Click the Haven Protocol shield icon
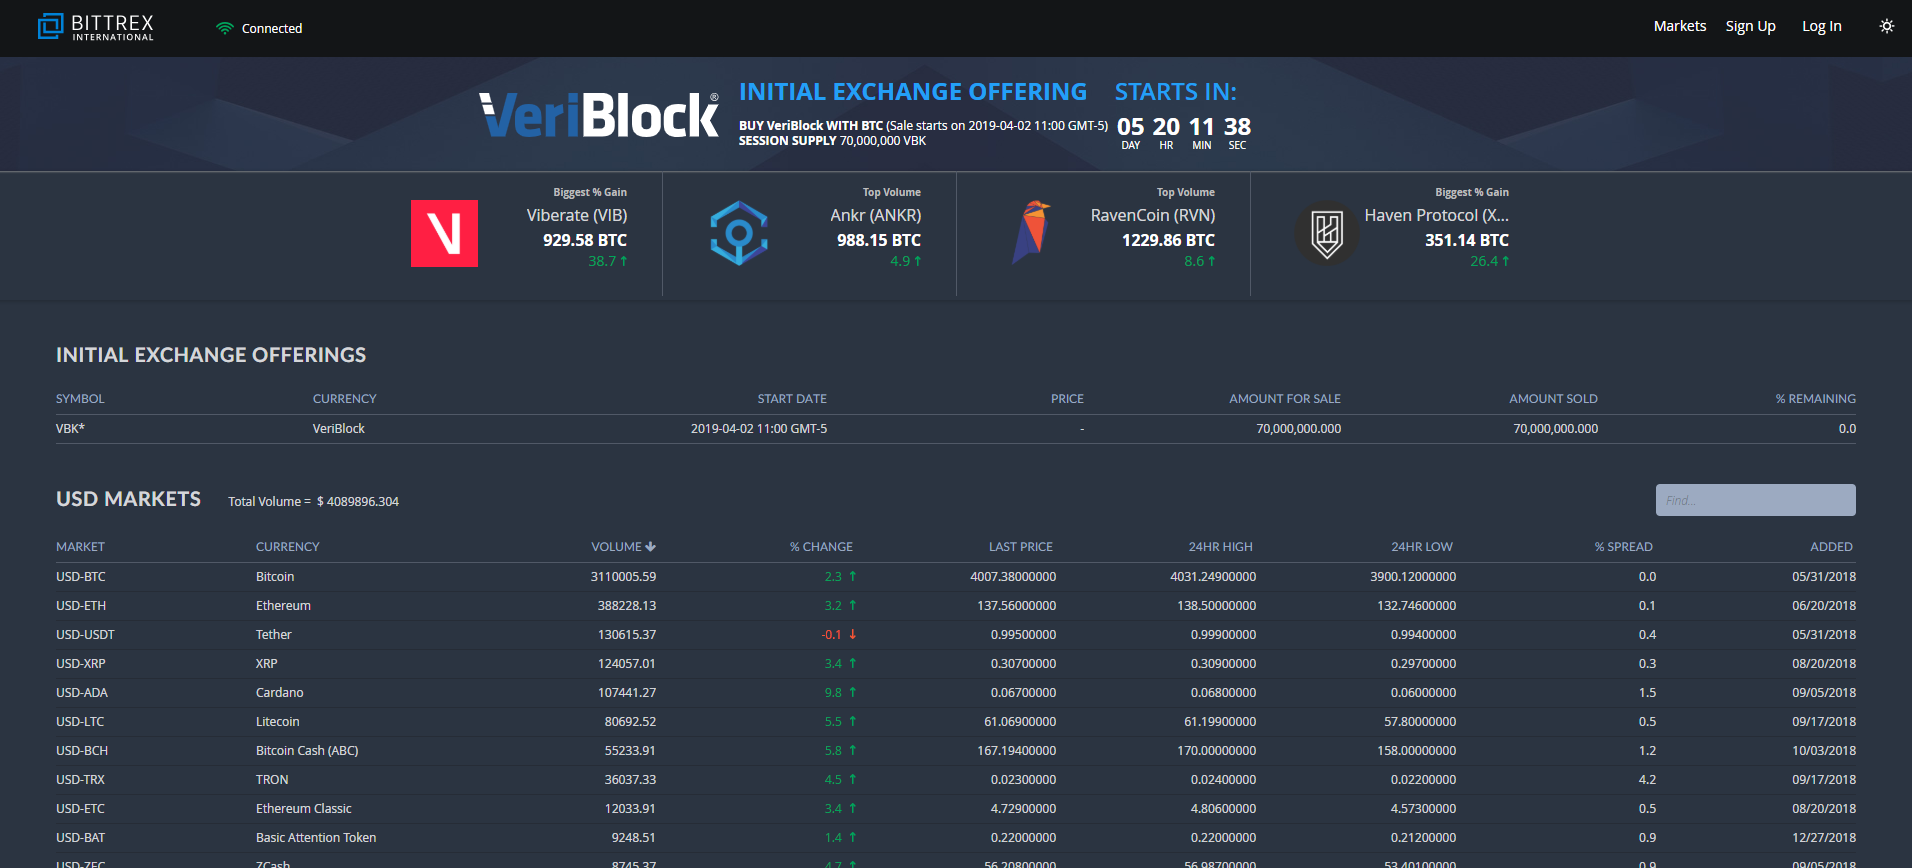1912x868 pixels. click(1327, 234)
